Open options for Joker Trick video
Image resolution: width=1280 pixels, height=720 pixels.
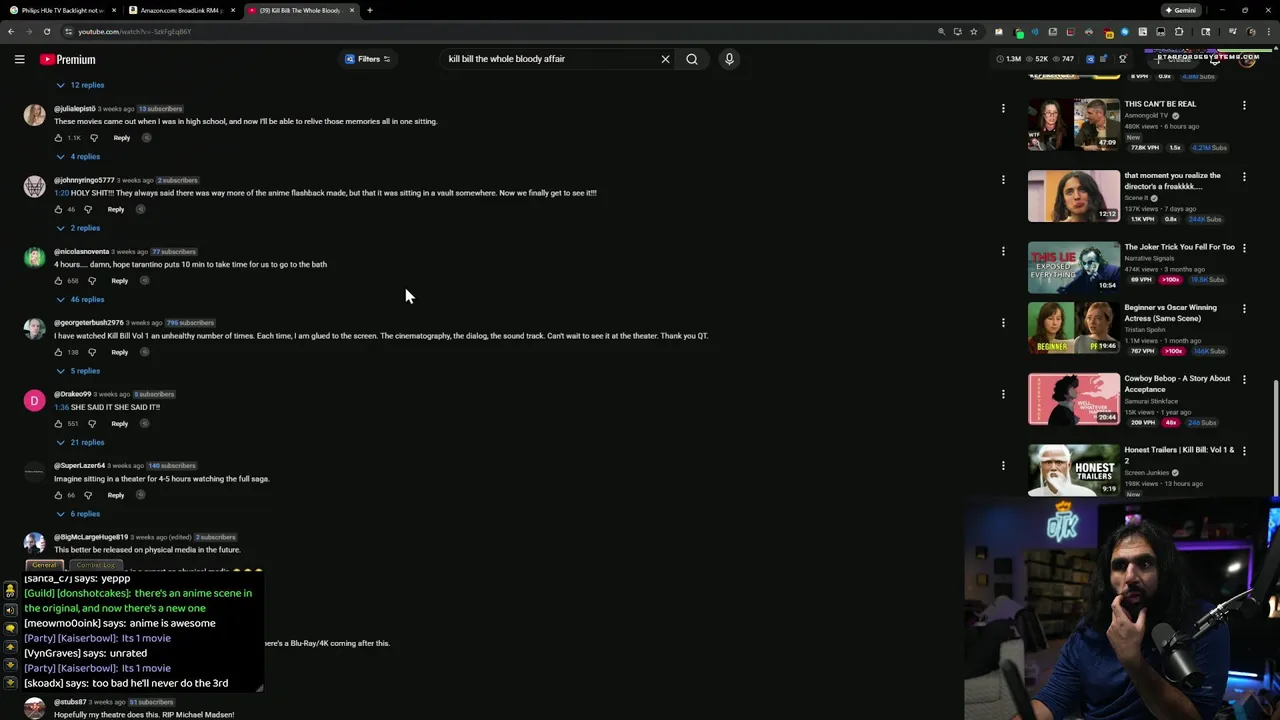[x=1244, y=248]
